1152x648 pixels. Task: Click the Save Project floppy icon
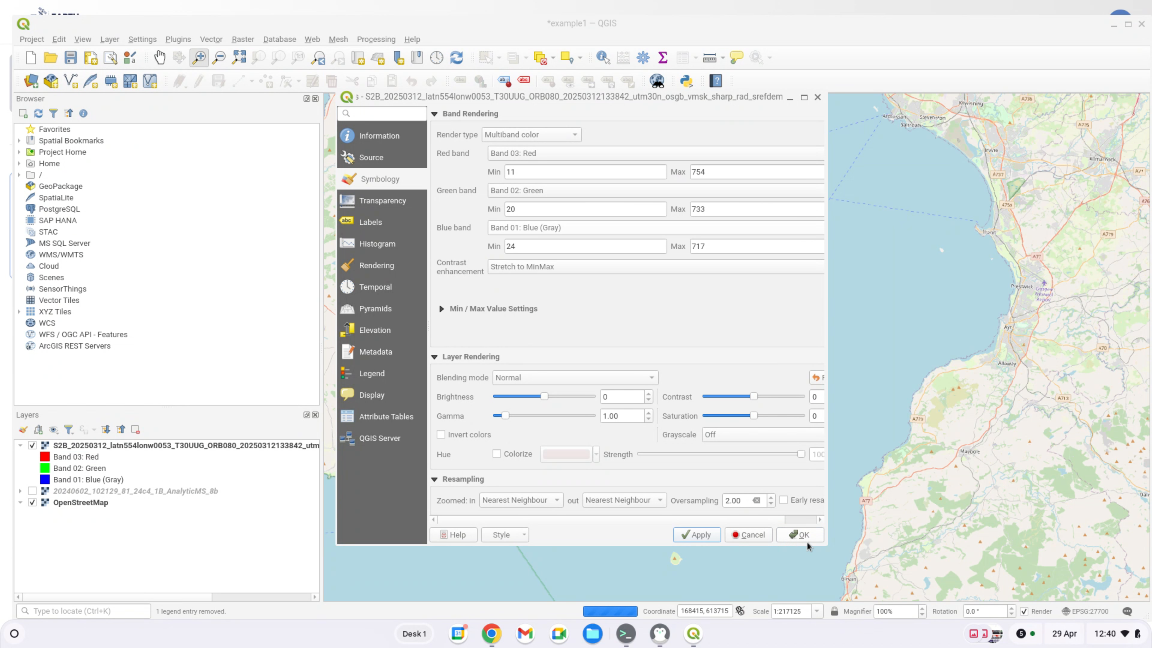70,58
